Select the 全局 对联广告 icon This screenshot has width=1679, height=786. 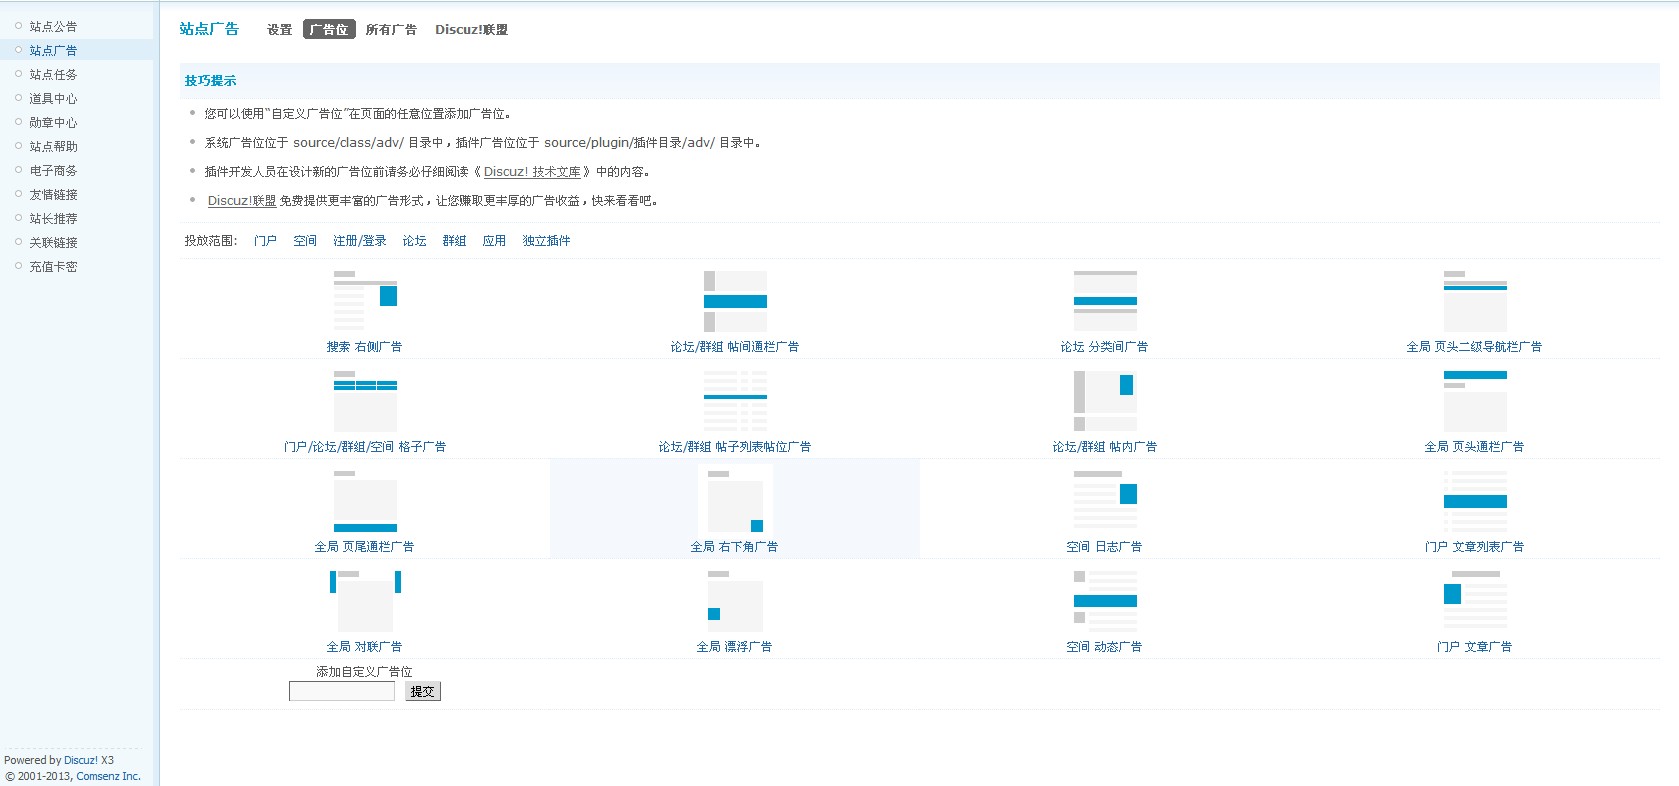click(x=365, y=600)
